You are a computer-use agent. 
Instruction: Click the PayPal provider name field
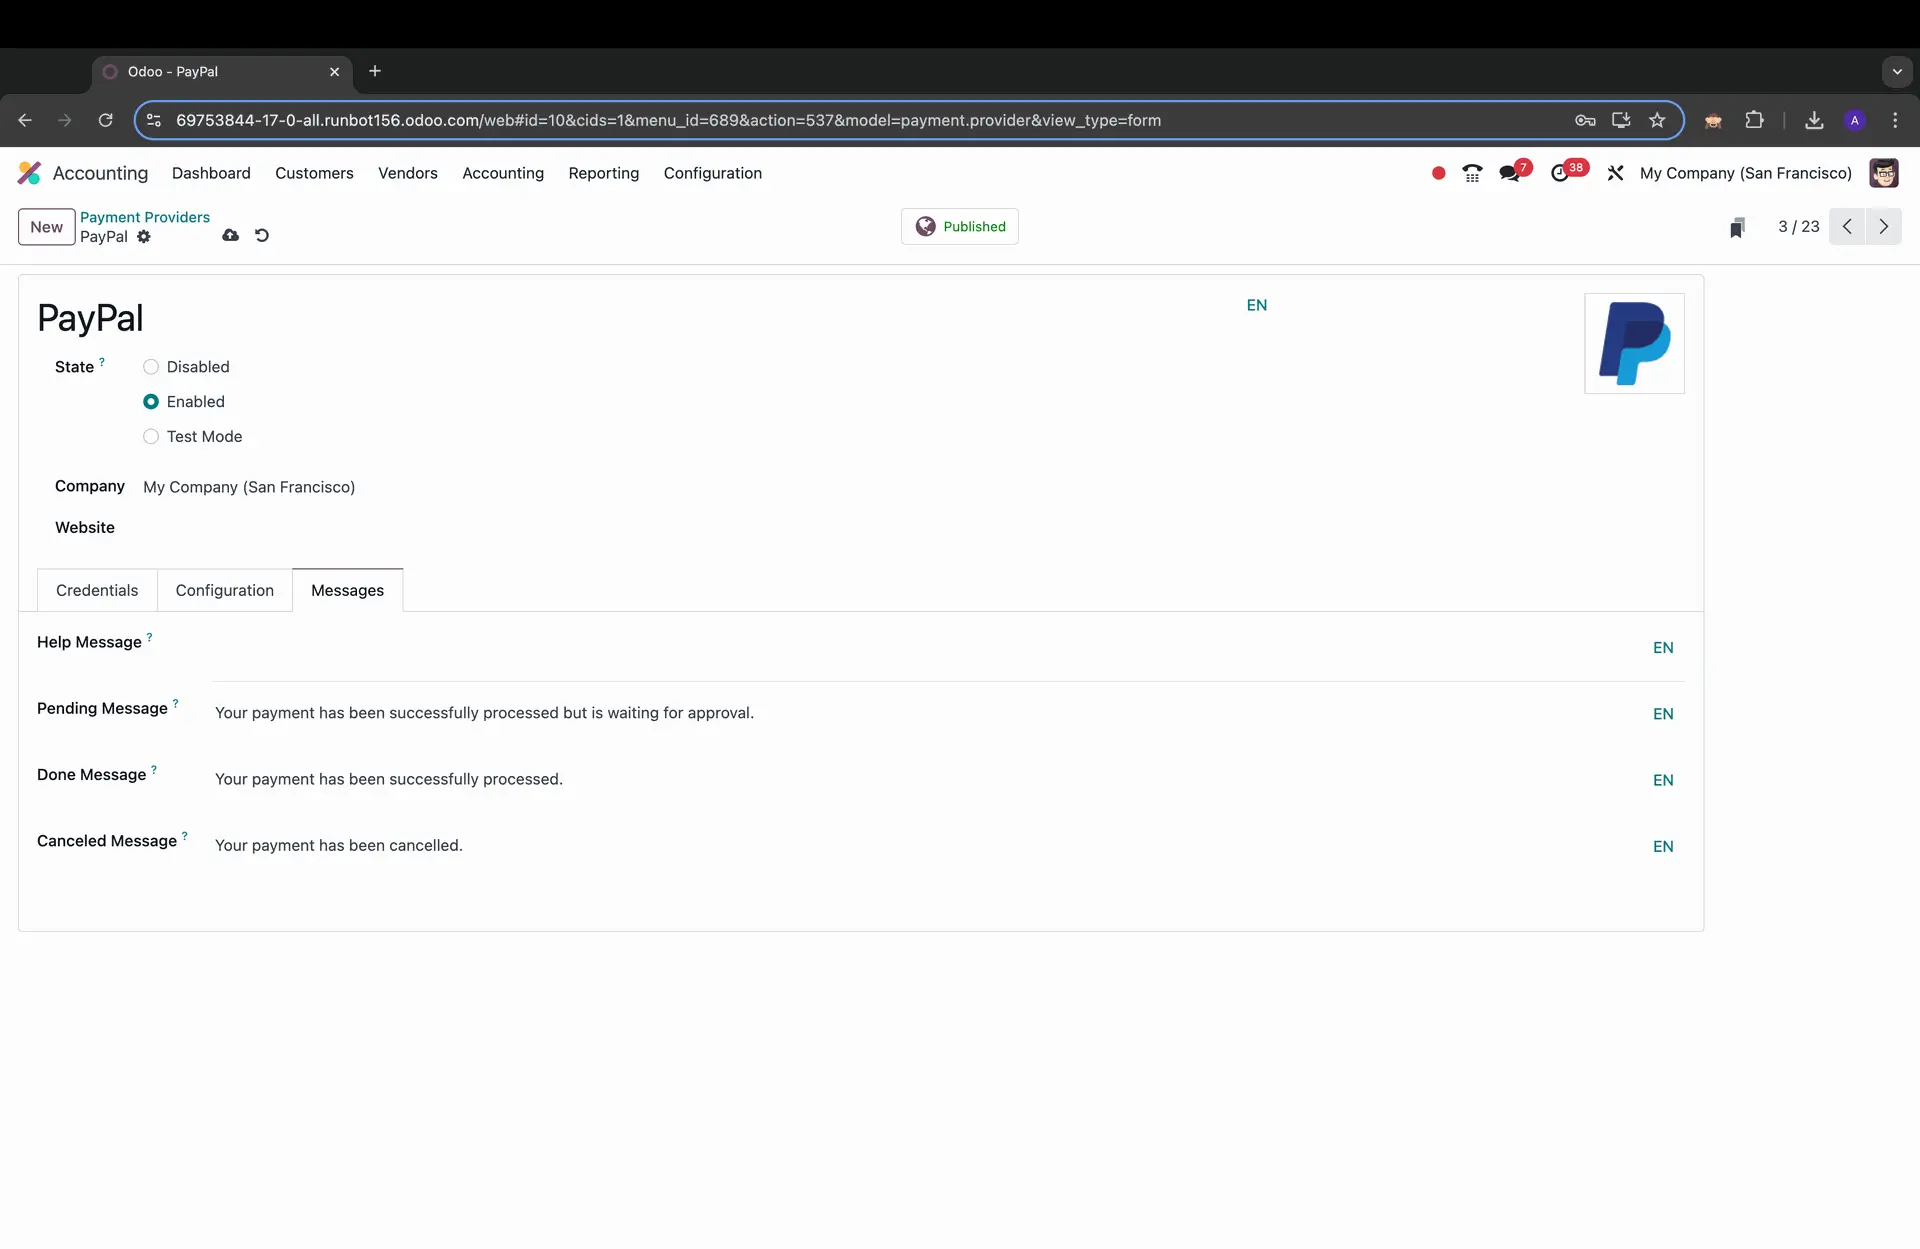tap(640, 318)
